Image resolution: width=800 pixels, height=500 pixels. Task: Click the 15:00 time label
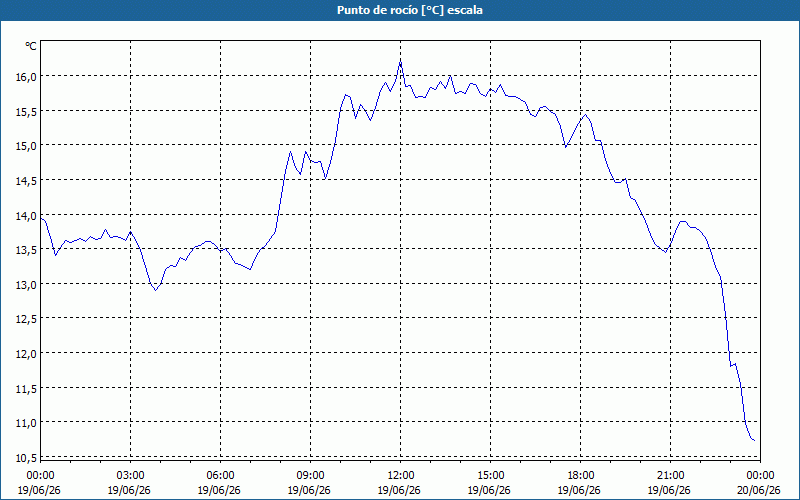point(490,476)
